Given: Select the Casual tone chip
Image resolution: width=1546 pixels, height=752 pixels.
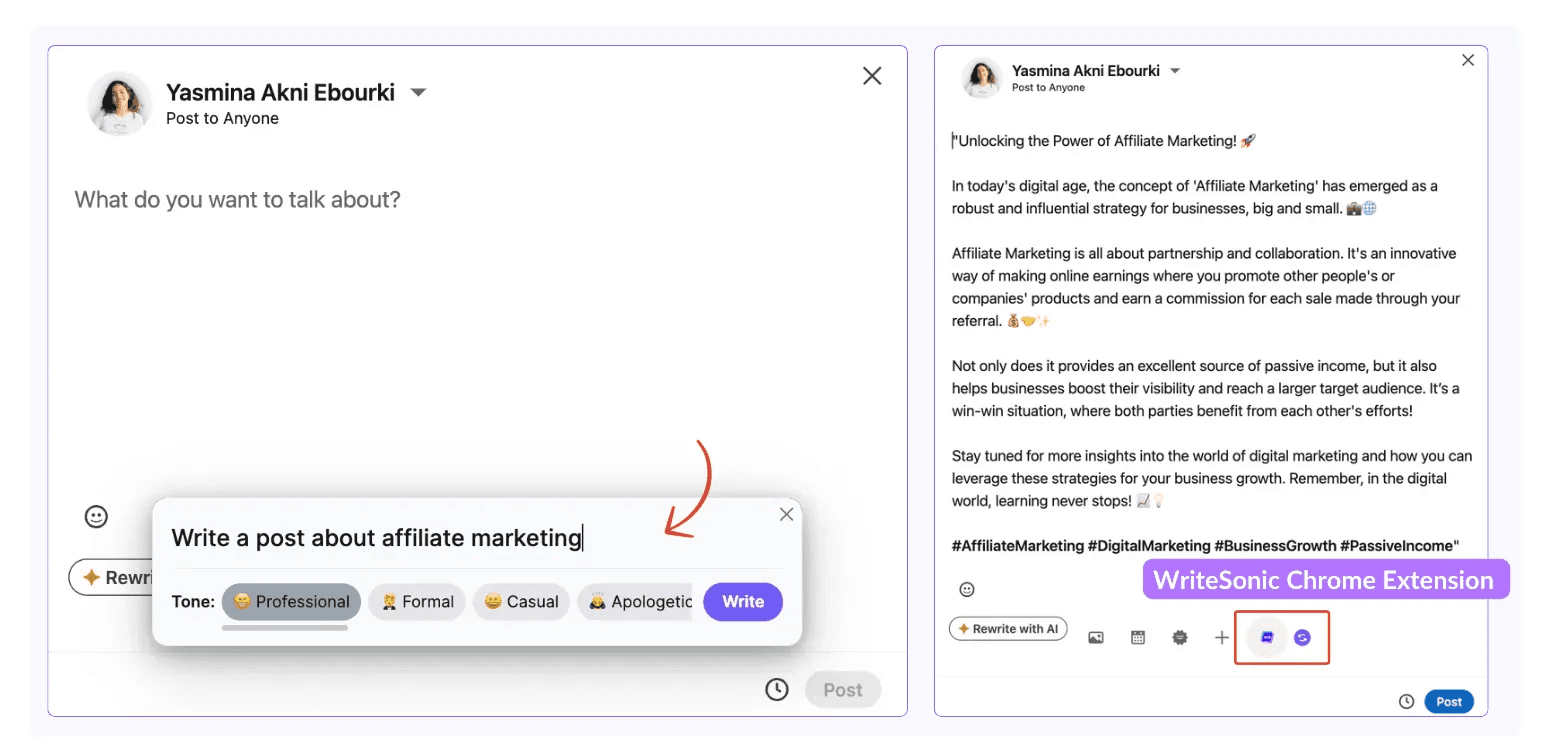Looking at the screenshot, I should click(521, 602).
